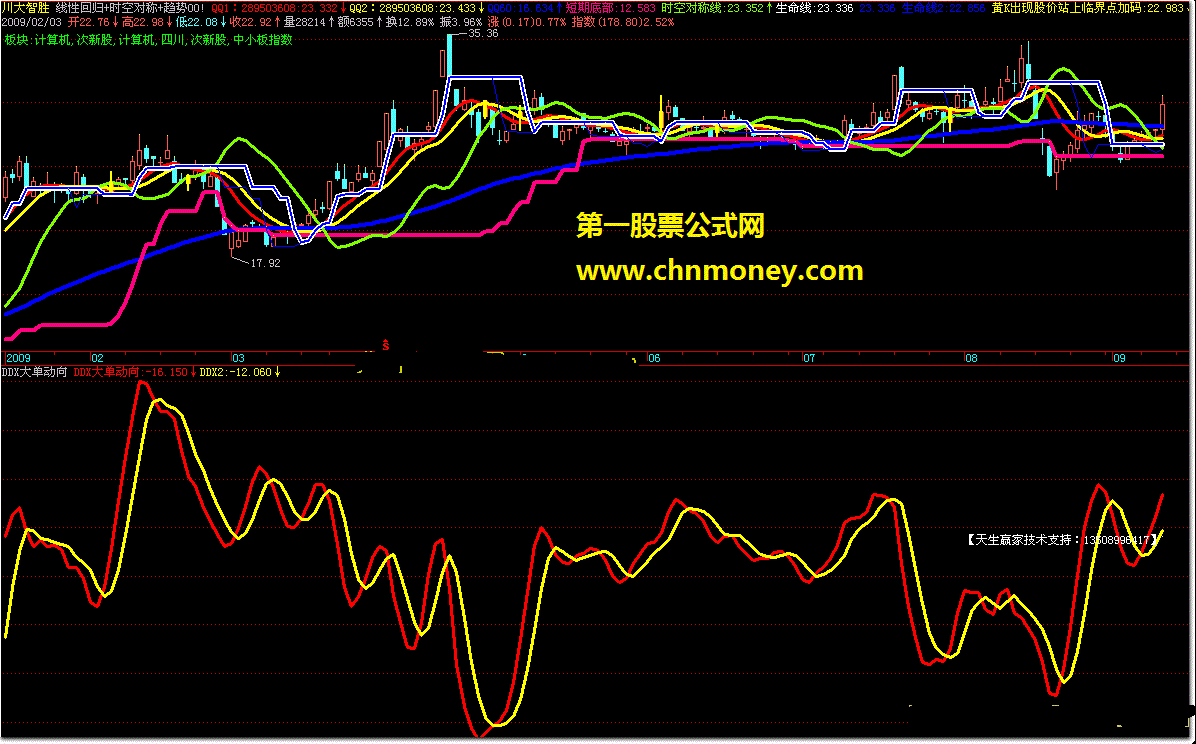
Task: Click the 06 month timeline marker
Action: click(x=654, y=358)
